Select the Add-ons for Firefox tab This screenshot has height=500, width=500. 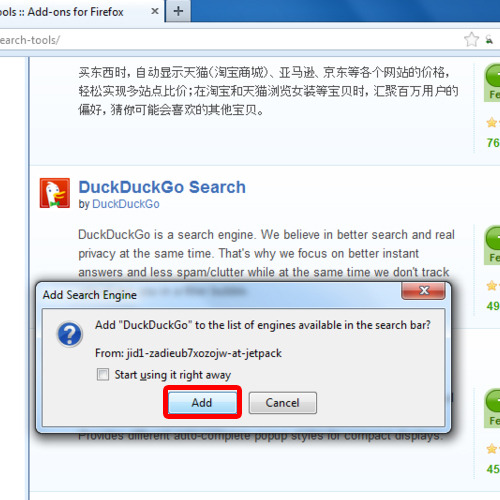tap(77, 12)
